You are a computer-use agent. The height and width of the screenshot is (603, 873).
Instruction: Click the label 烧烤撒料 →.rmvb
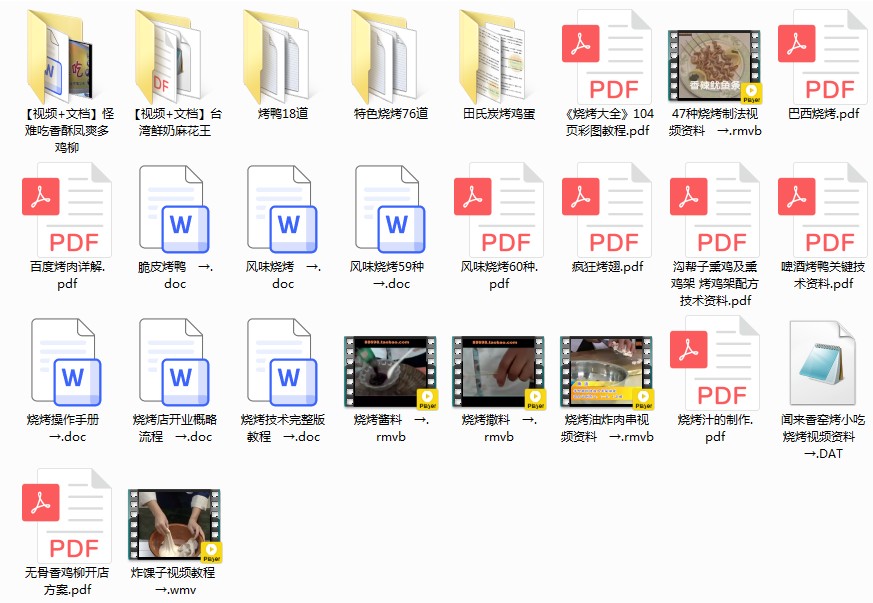pyautogui.click(x=499, y=428)
